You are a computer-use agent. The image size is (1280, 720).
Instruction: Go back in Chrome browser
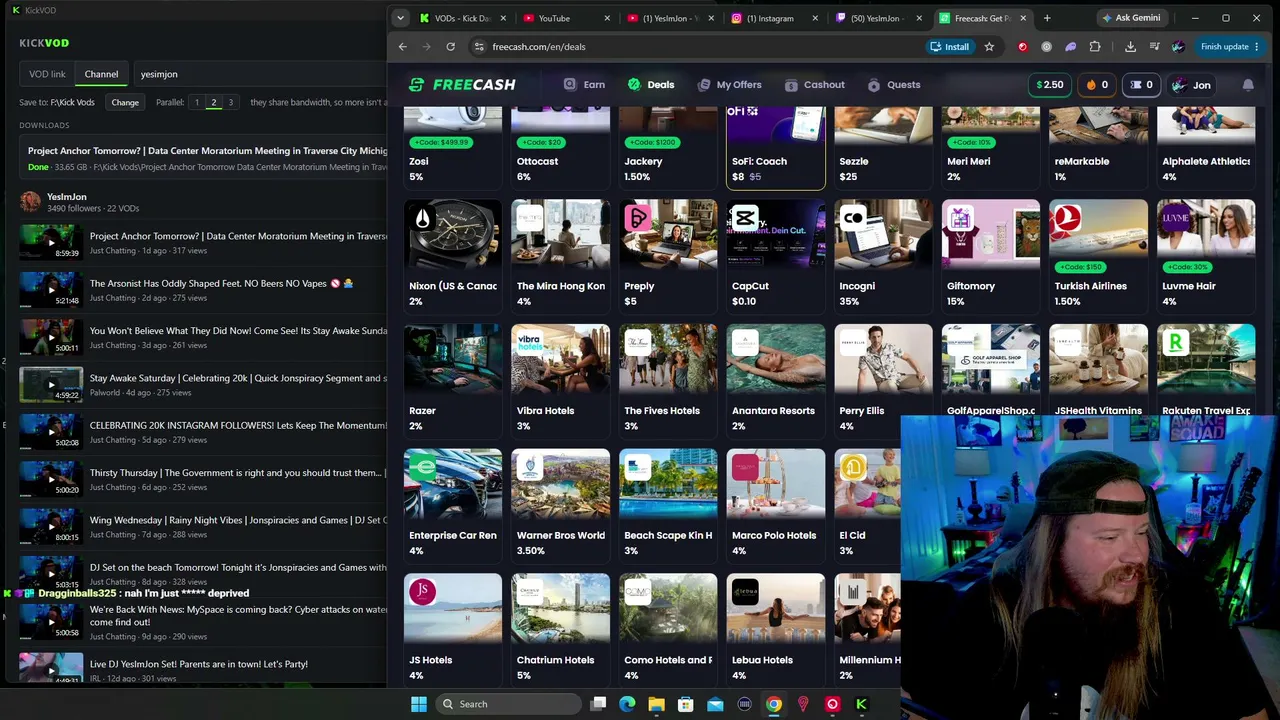[x=402, y=46]
